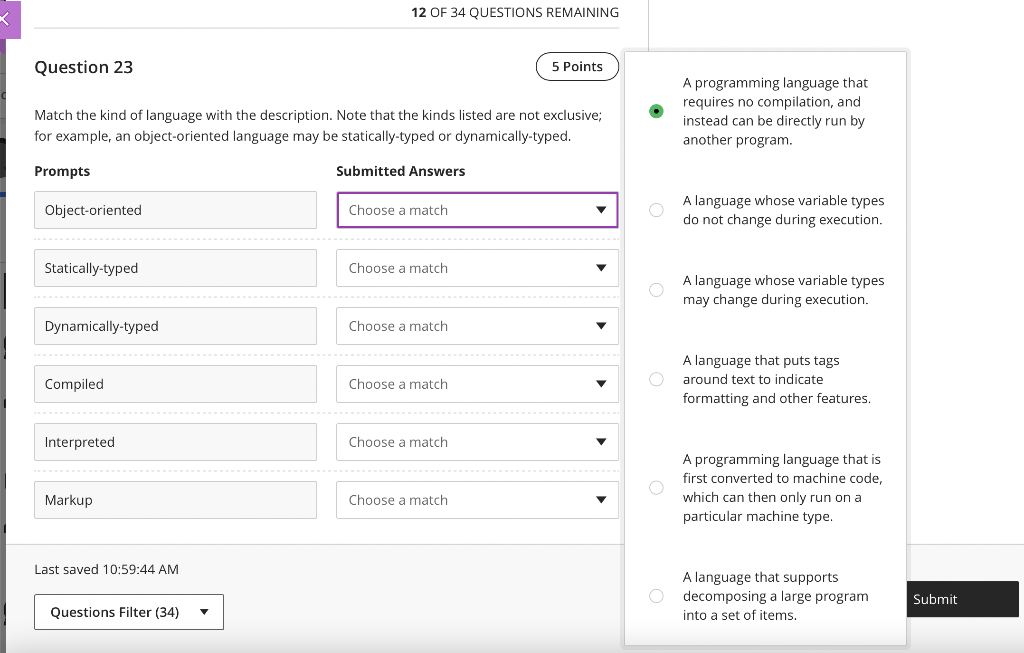Open the Object-oriented match dropdown

point(477,210)
